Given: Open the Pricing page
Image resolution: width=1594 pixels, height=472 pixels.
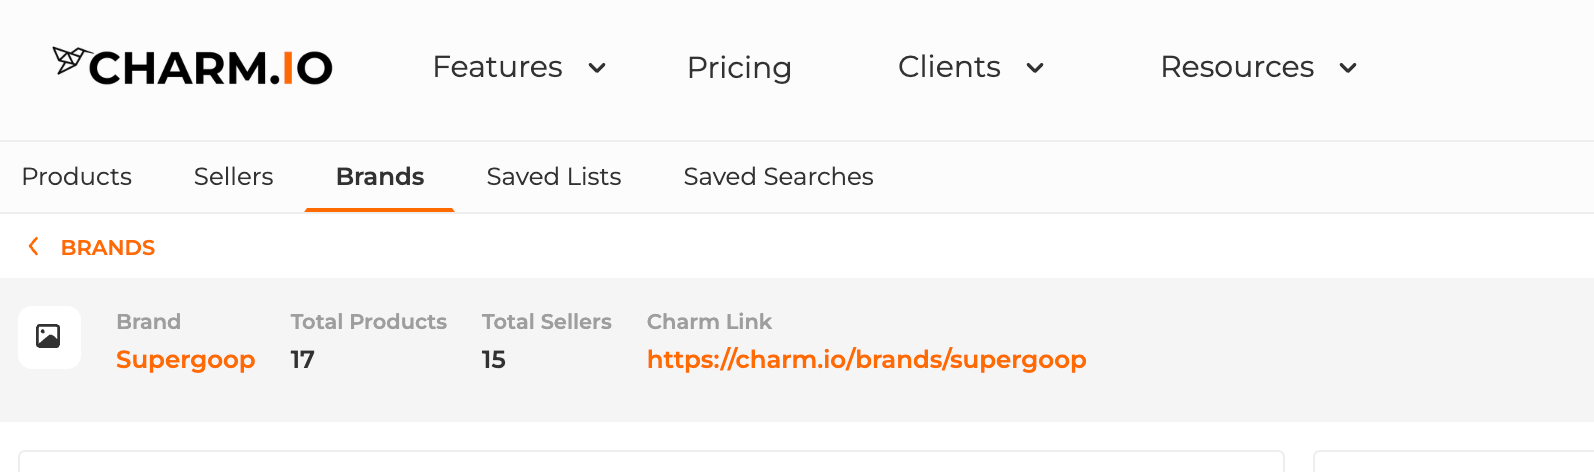Looking at the screenshot, I should [739, 68].
